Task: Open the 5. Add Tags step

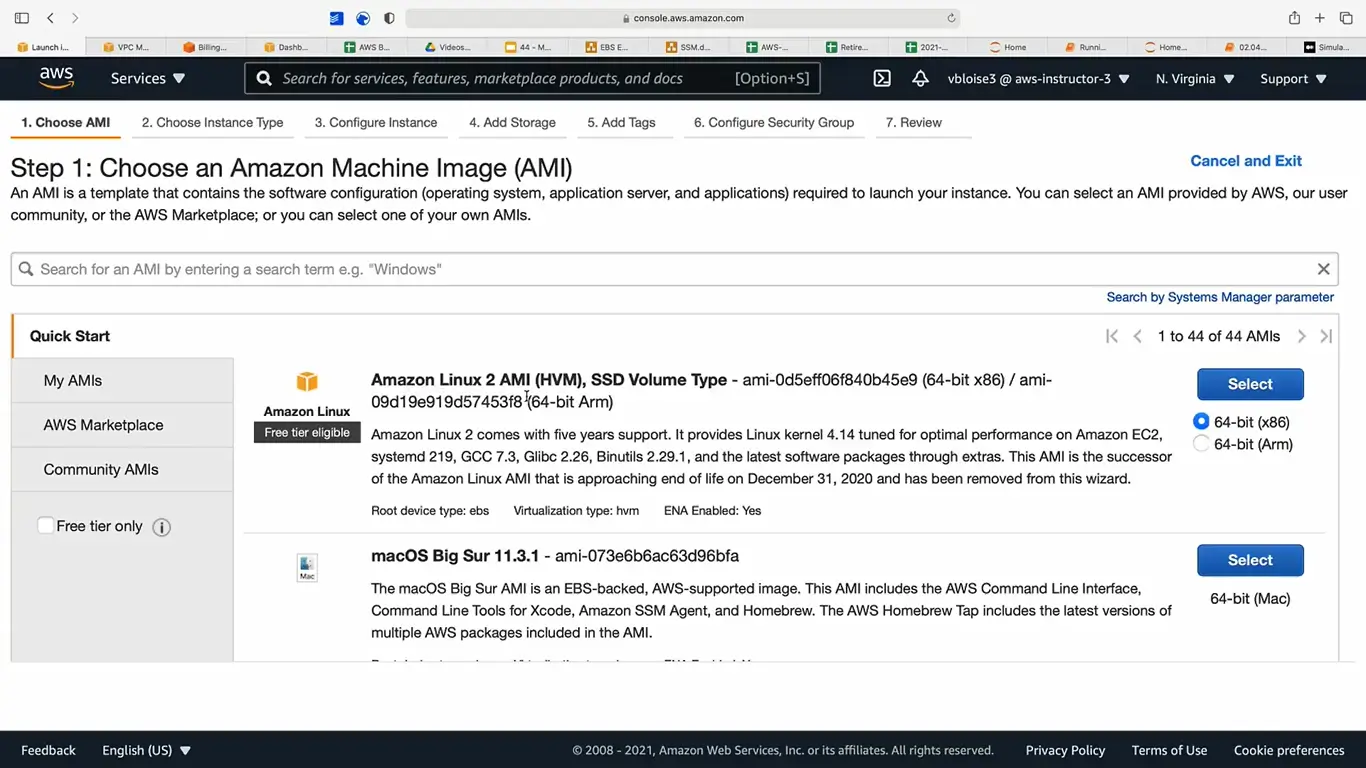Action: (x=621, y=122)
